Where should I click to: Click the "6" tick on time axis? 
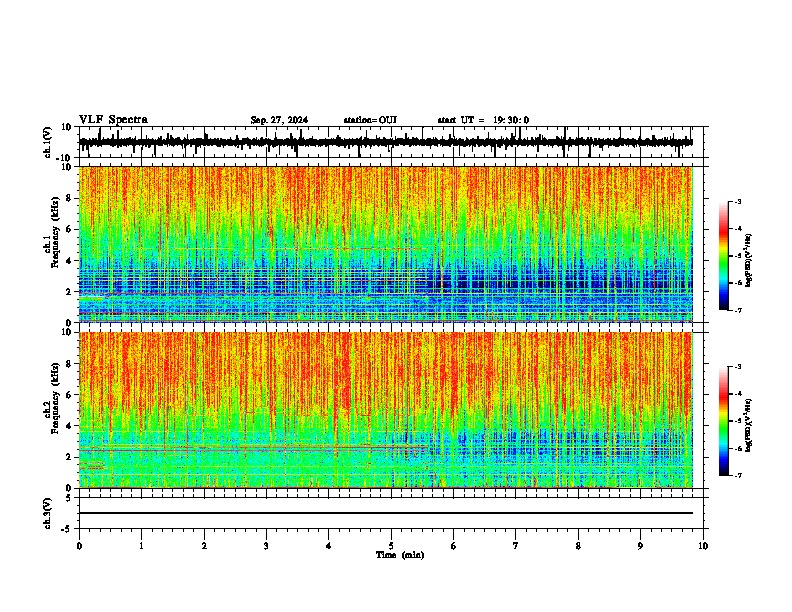(454, 546)
